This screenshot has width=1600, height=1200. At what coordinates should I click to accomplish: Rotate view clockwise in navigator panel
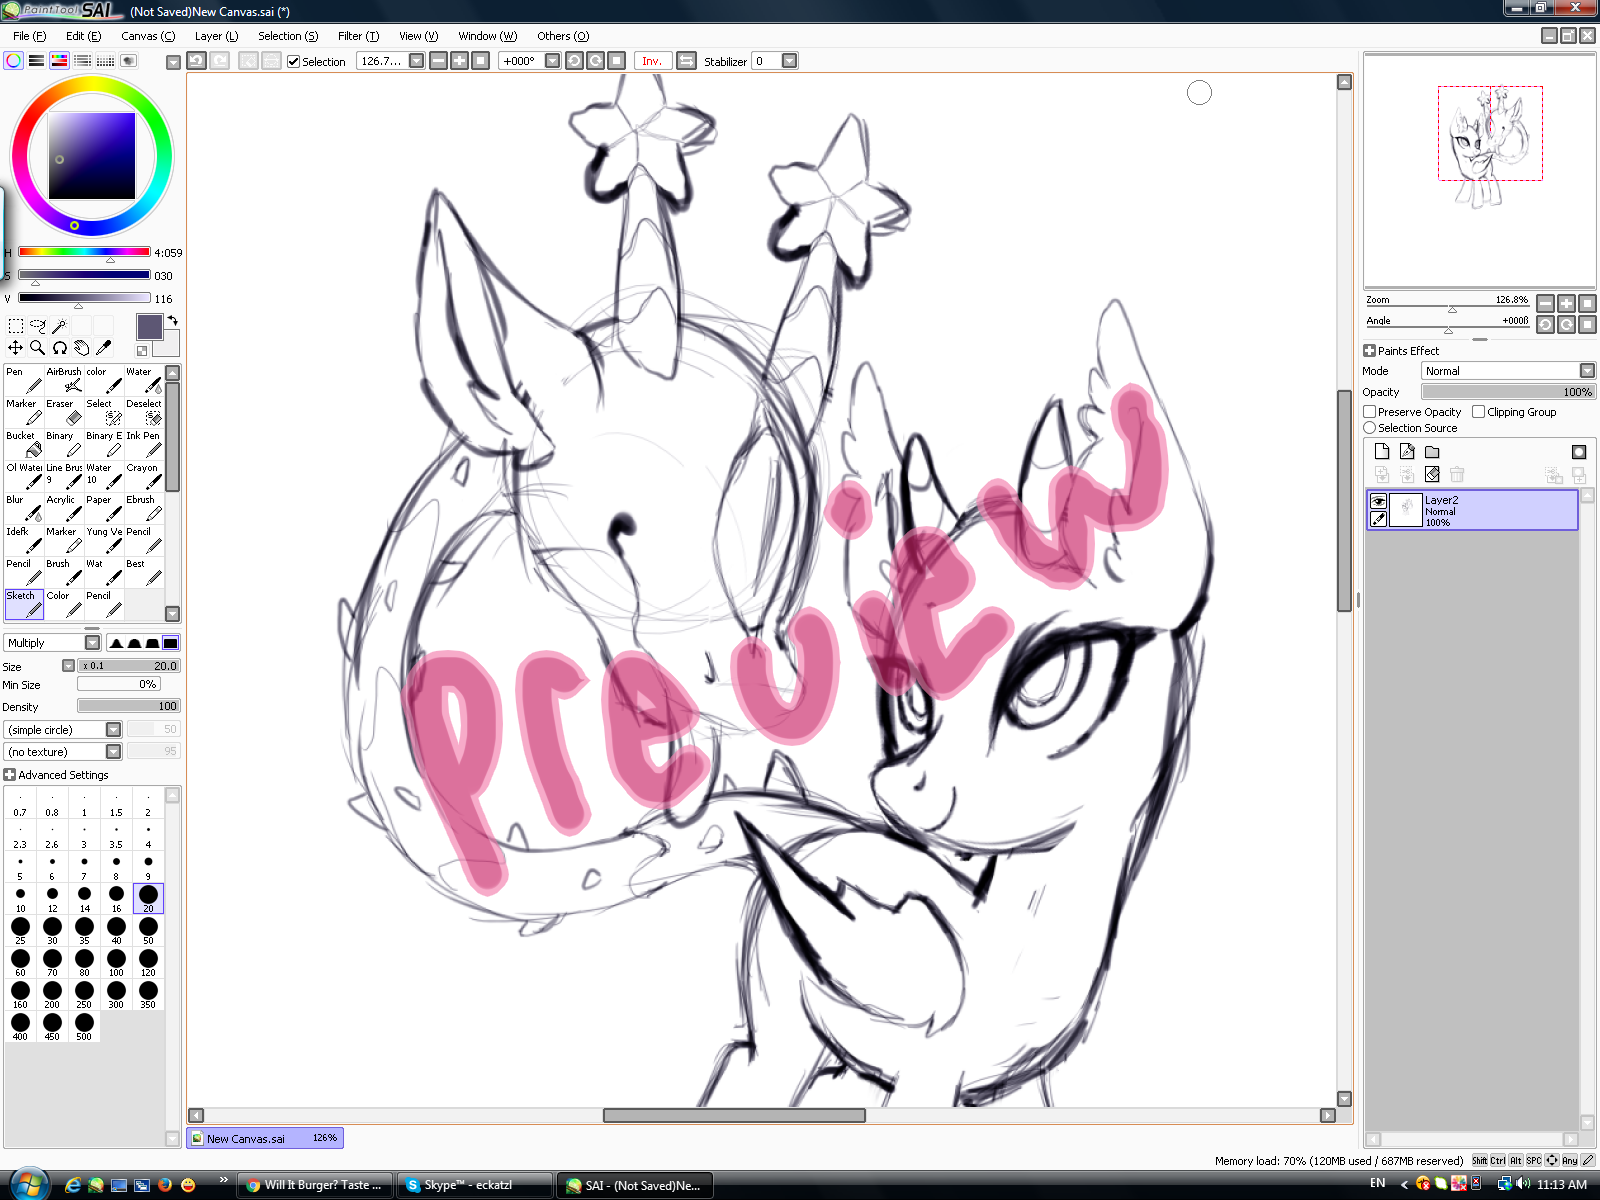point(1566,324)
